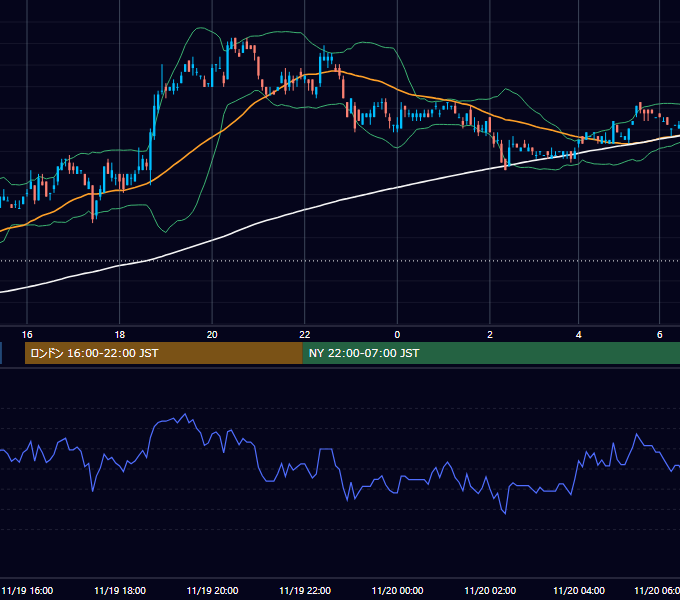Click hour label 0 on chart axis
The height and width of the screenshot is (600, 680).
(x=397, y=334)
